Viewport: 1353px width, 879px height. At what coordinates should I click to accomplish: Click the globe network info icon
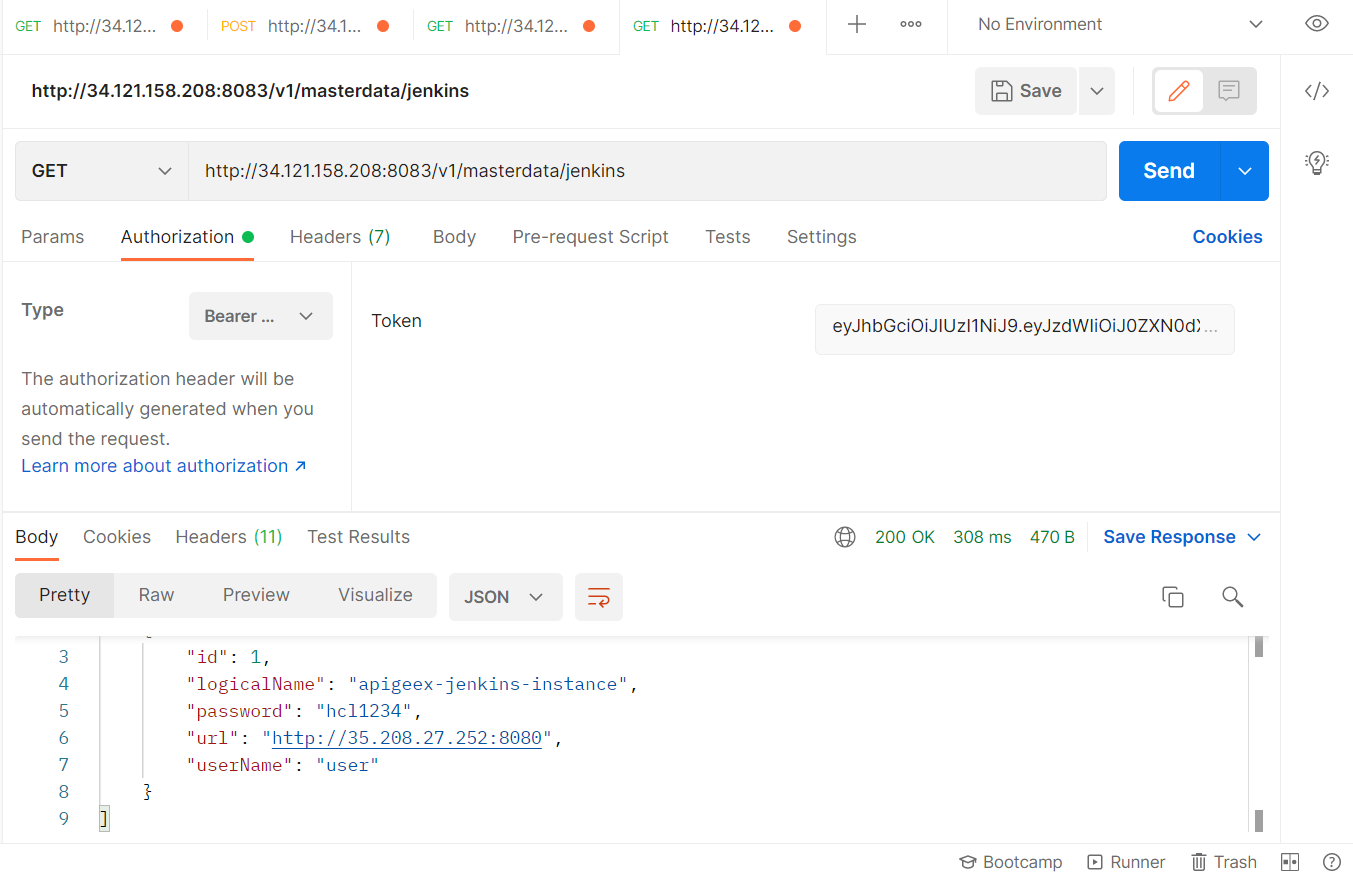(845, 537)
